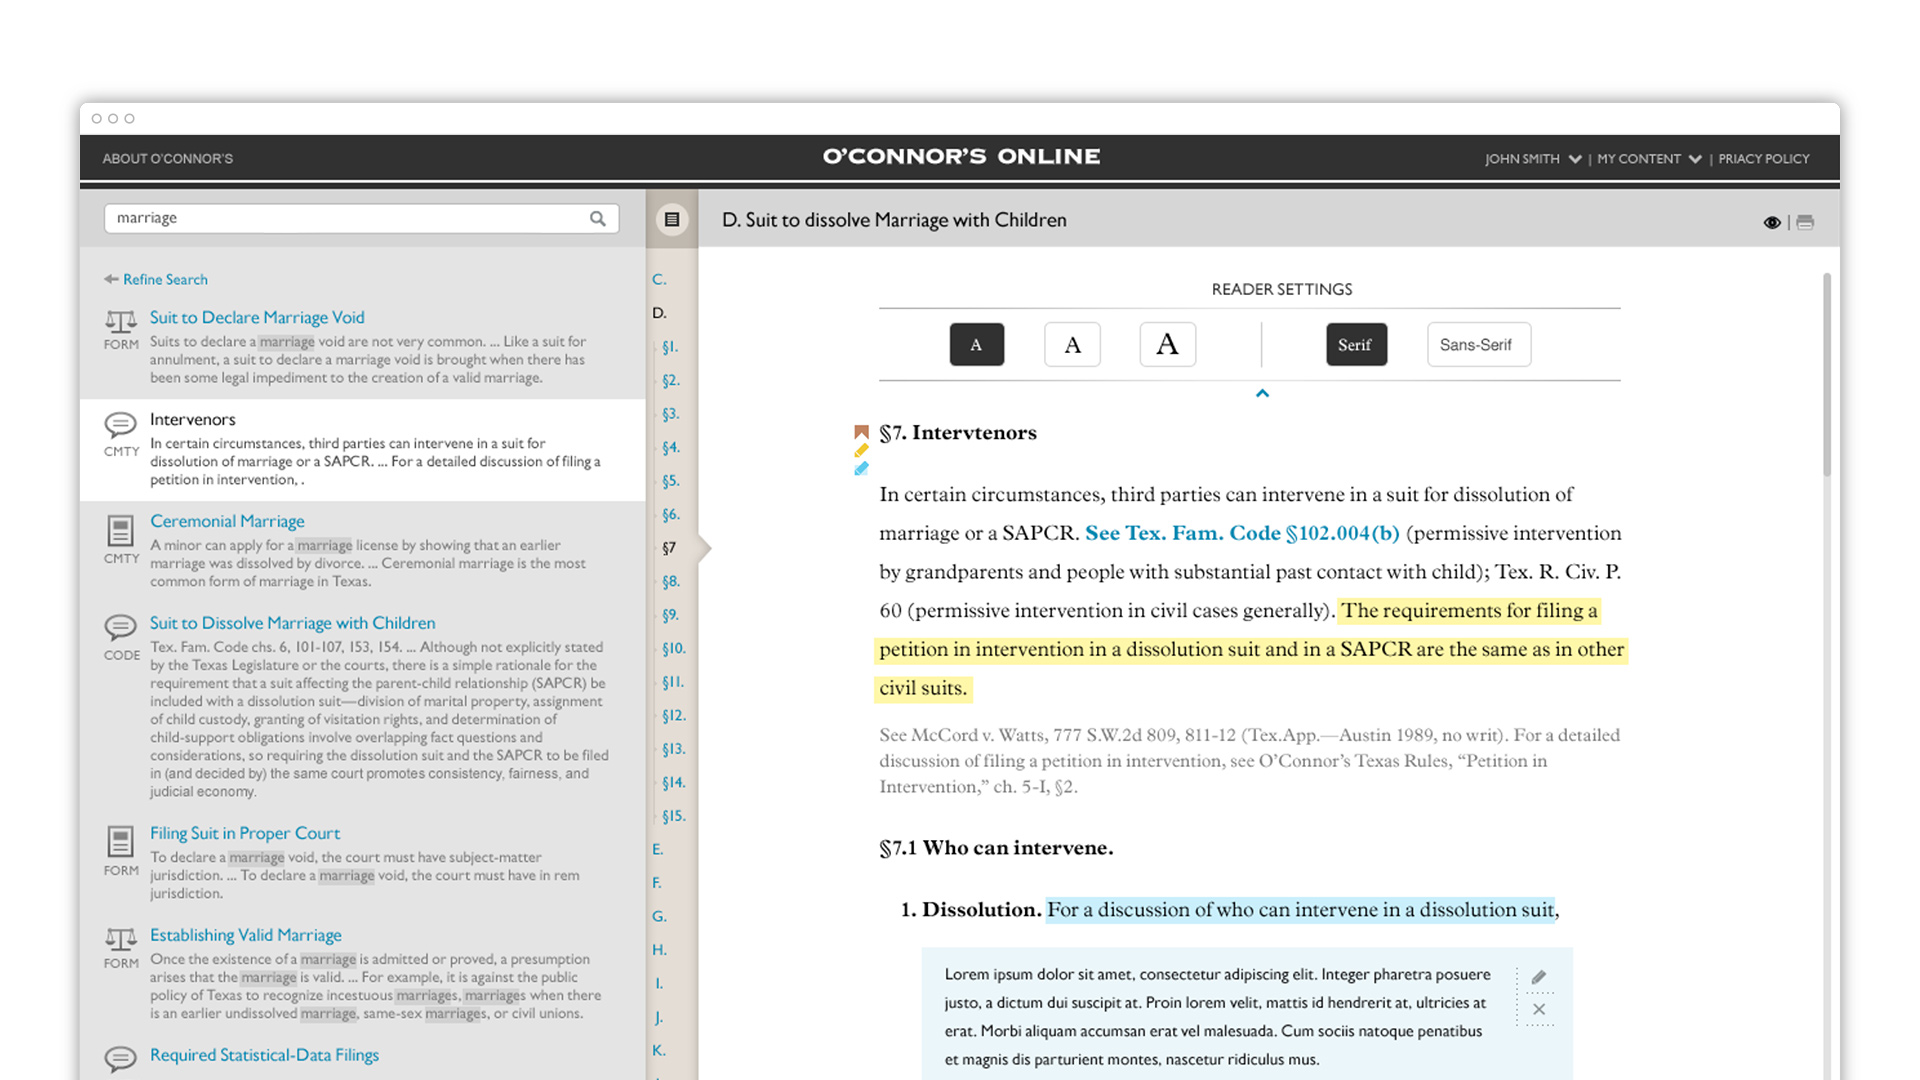Click the bookmark flag beside §7

click(861, 432)
